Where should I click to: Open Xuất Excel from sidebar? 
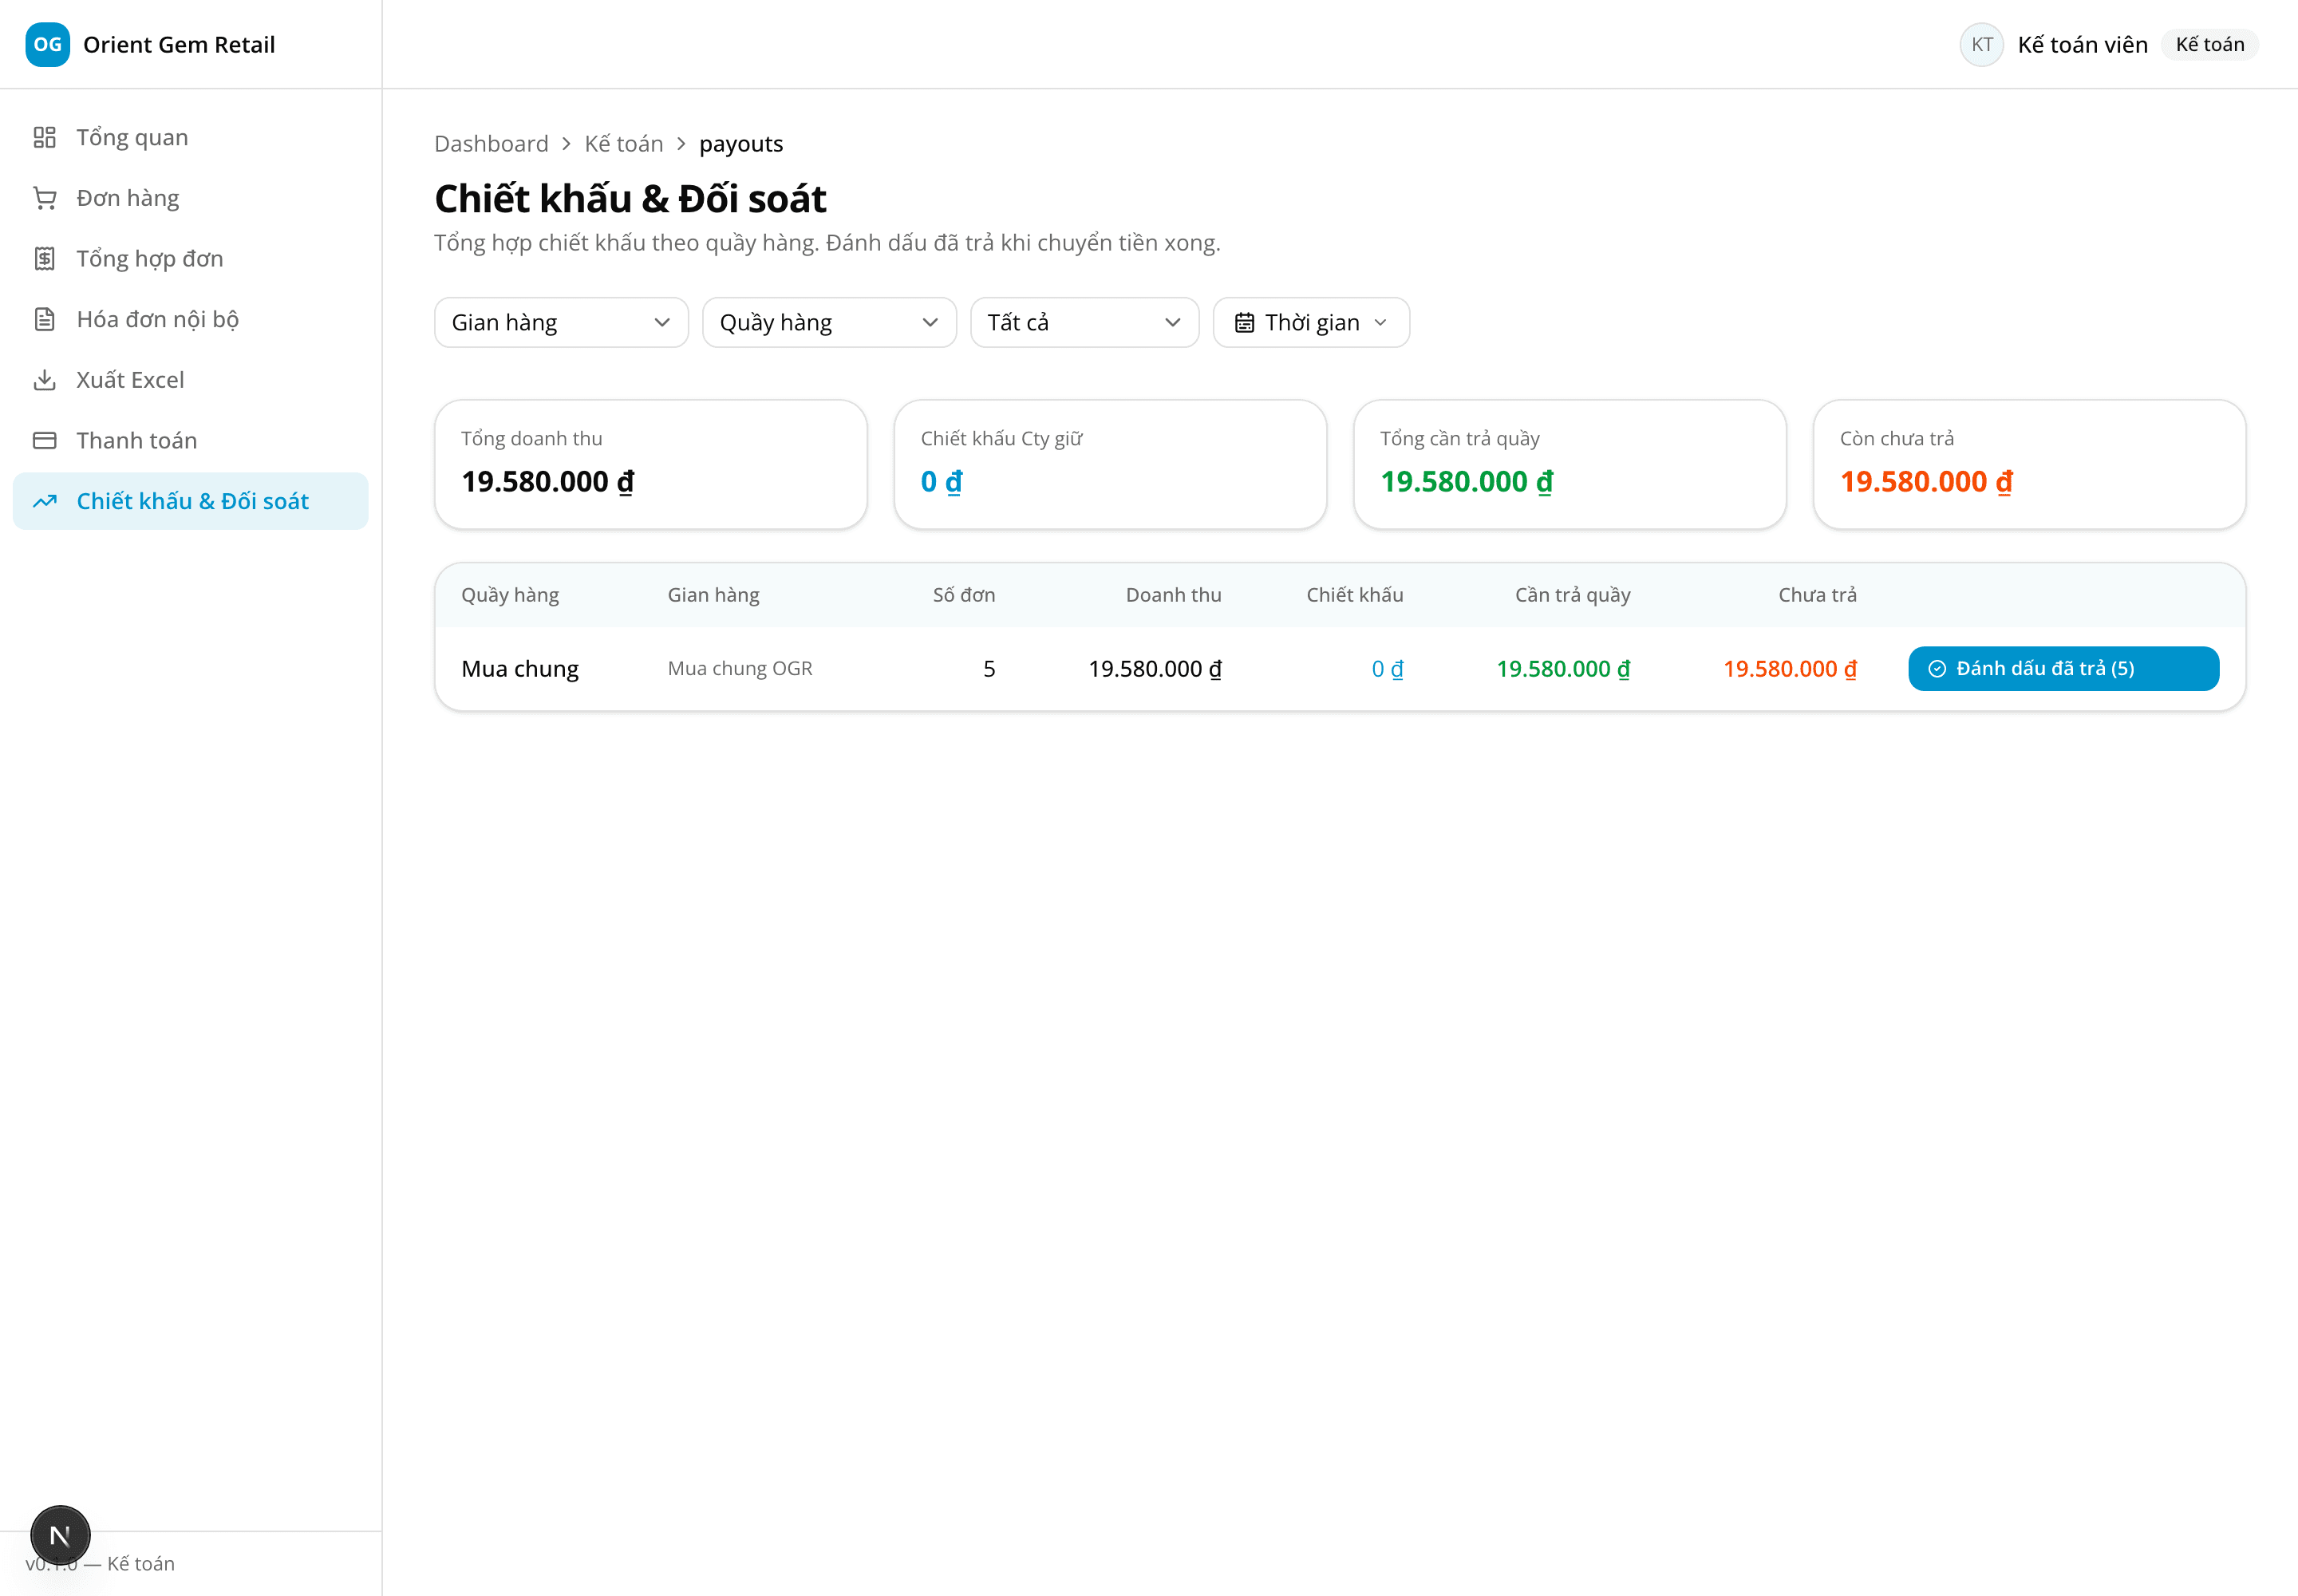[190, 380]
